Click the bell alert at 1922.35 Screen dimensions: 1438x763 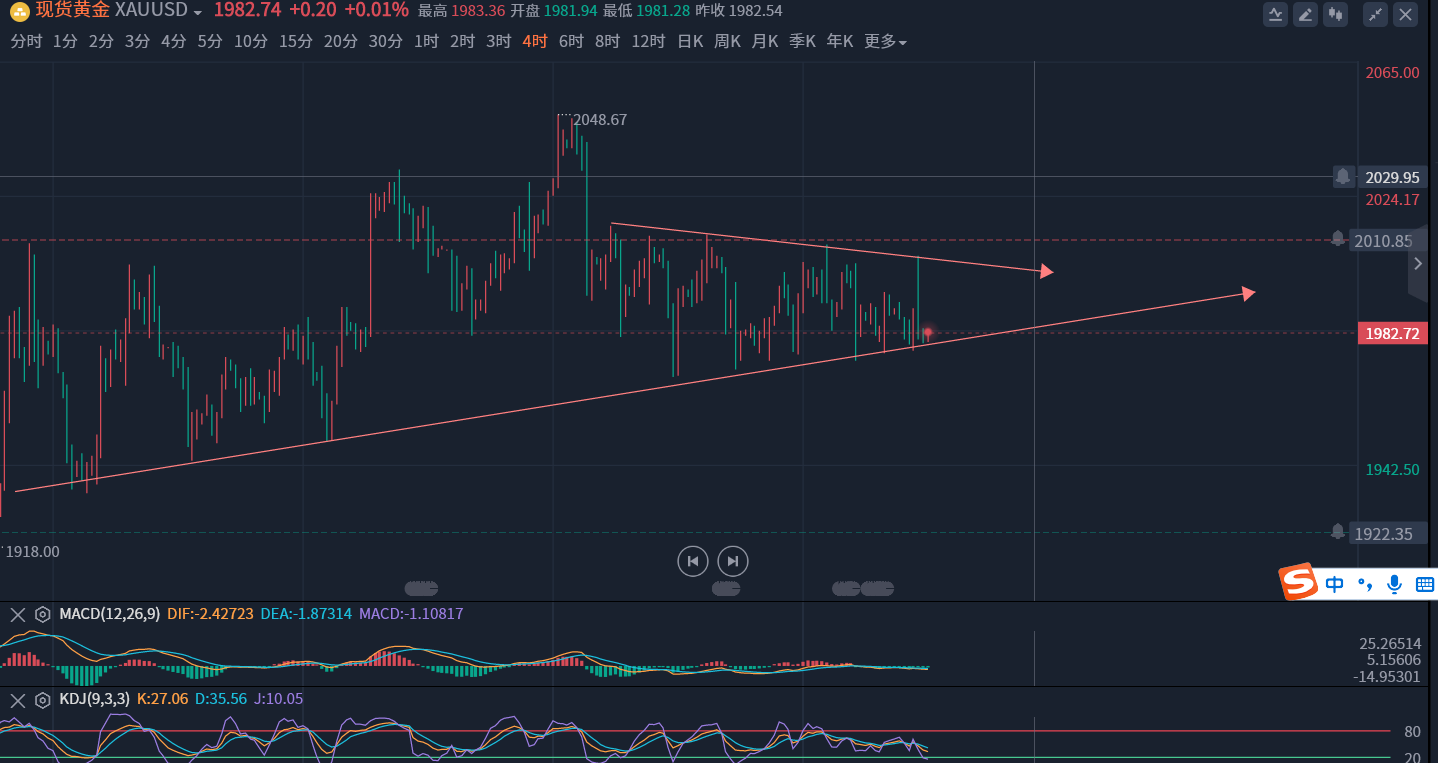pos(1338,531)
